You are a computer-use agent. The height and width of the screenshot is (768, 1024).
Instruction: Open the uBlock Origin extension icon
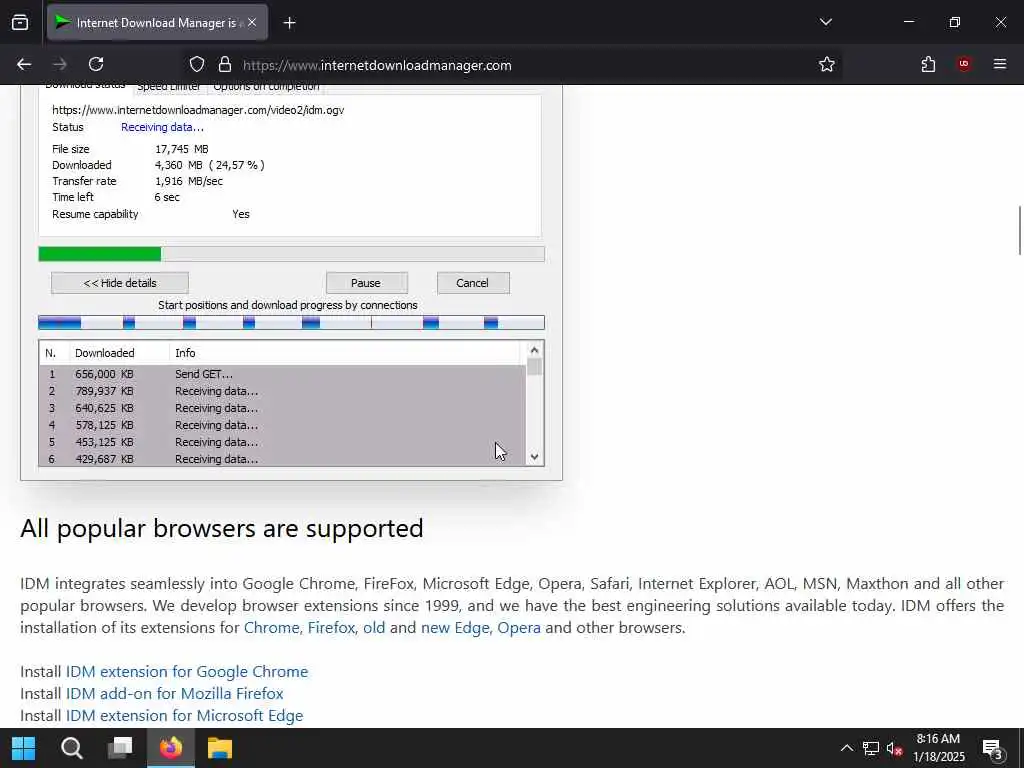click(964, 64)
